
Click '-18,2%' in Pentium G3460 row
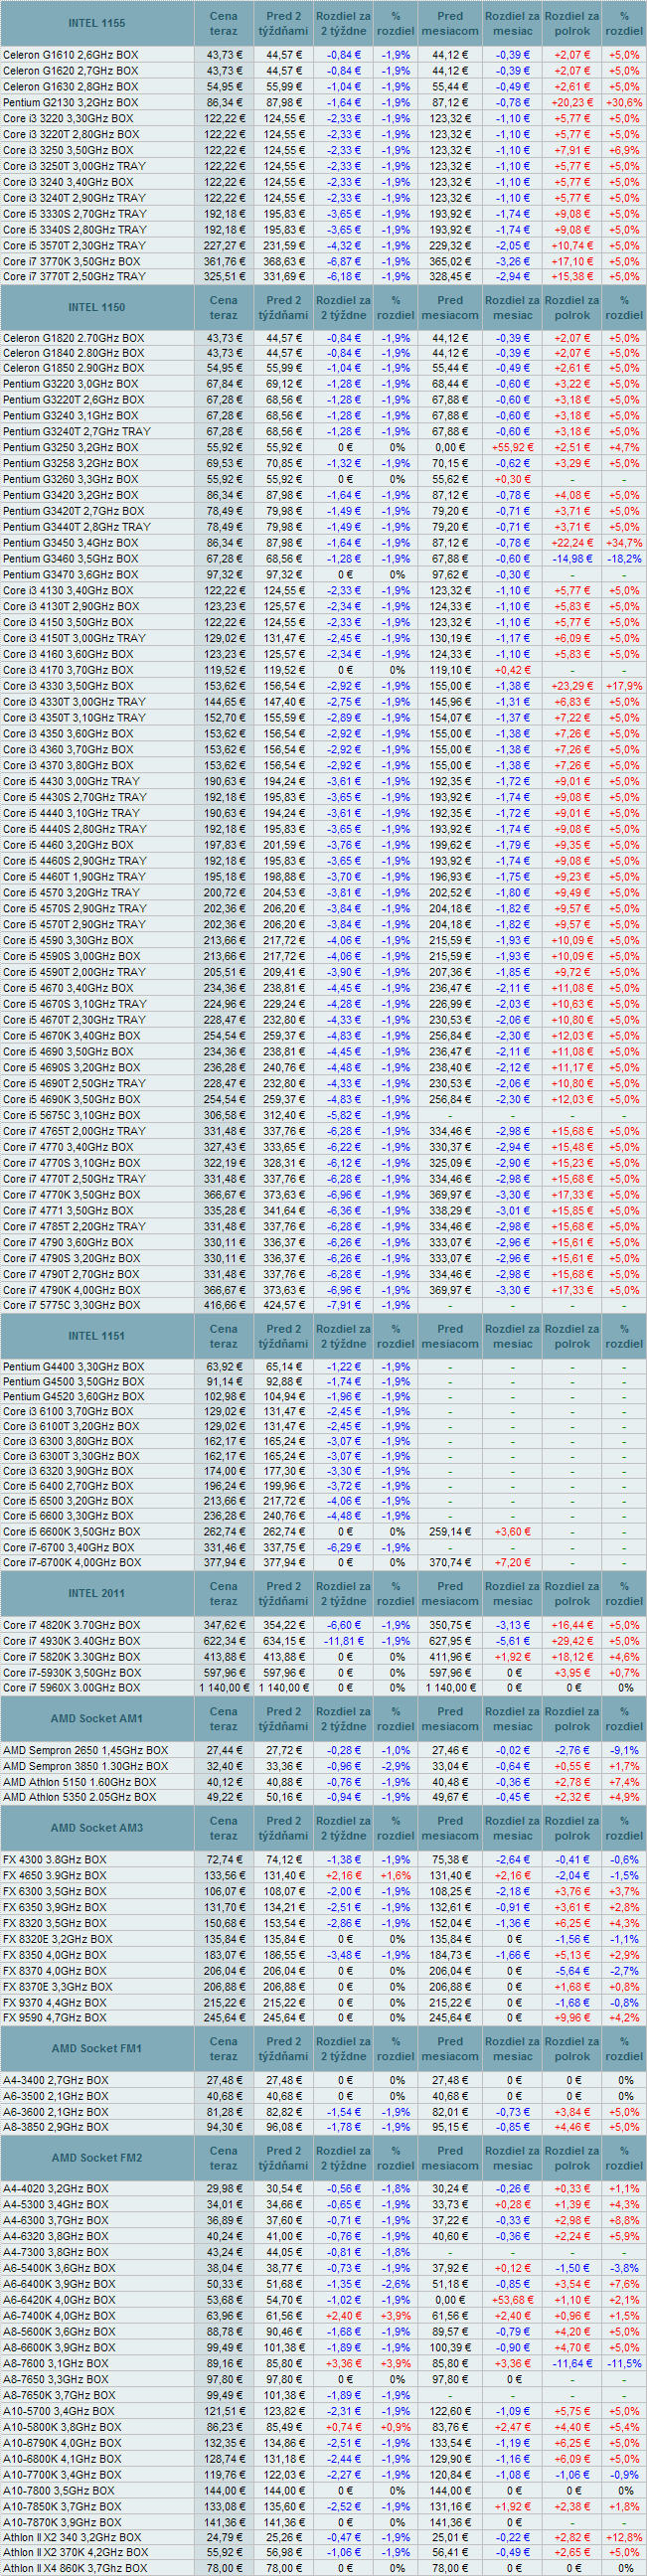(x=624, y=559)
